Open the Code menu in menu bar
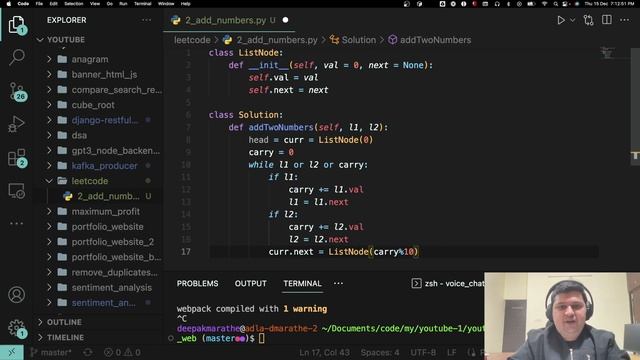 coord(23,4)
